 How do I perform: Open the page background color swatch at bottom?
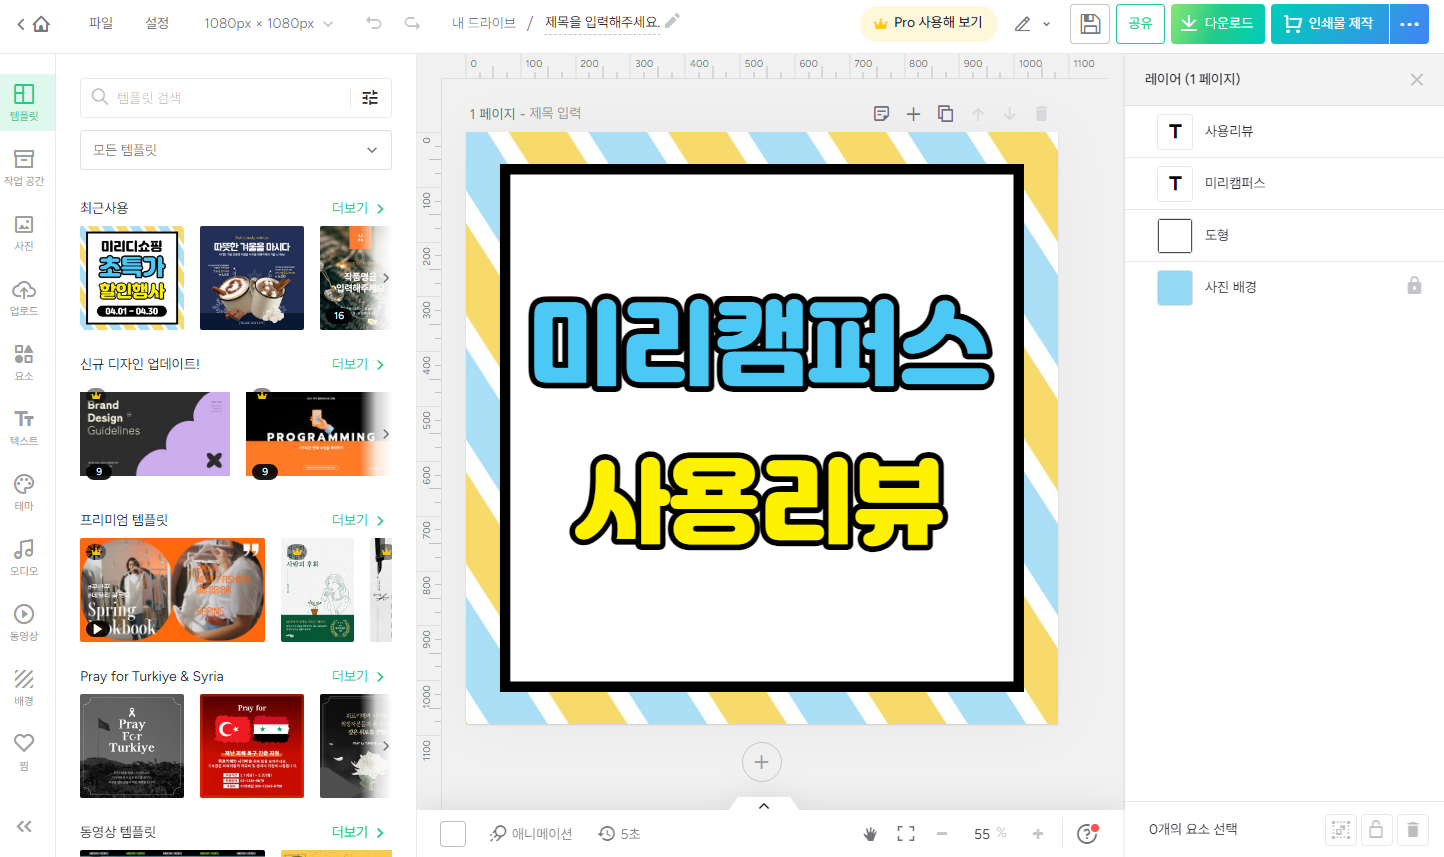pos(453,834)
